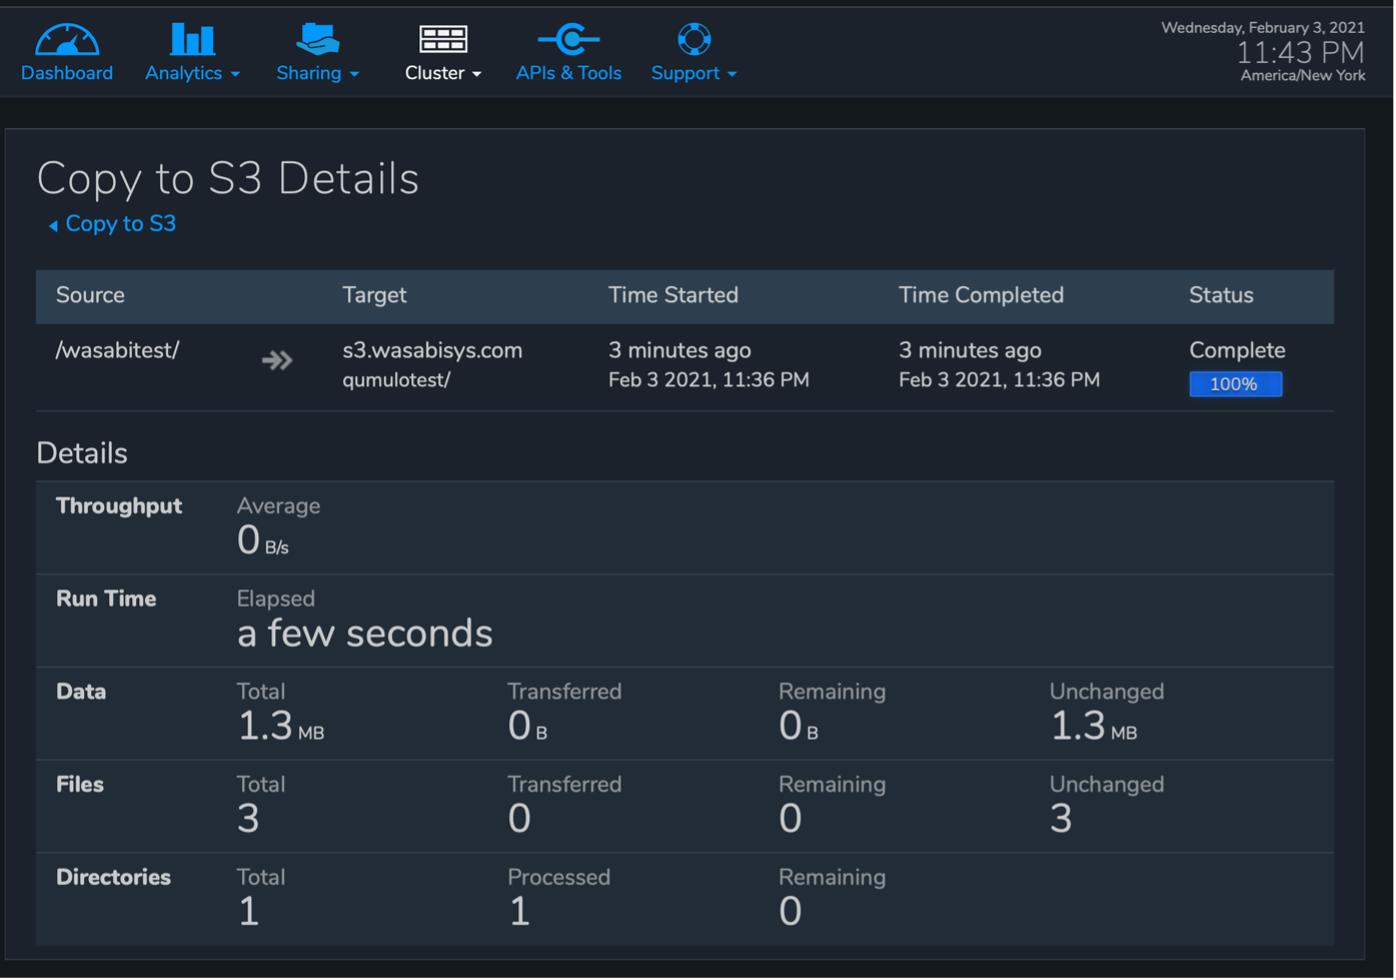Expand the Support dropdown menu

point(694,73)
